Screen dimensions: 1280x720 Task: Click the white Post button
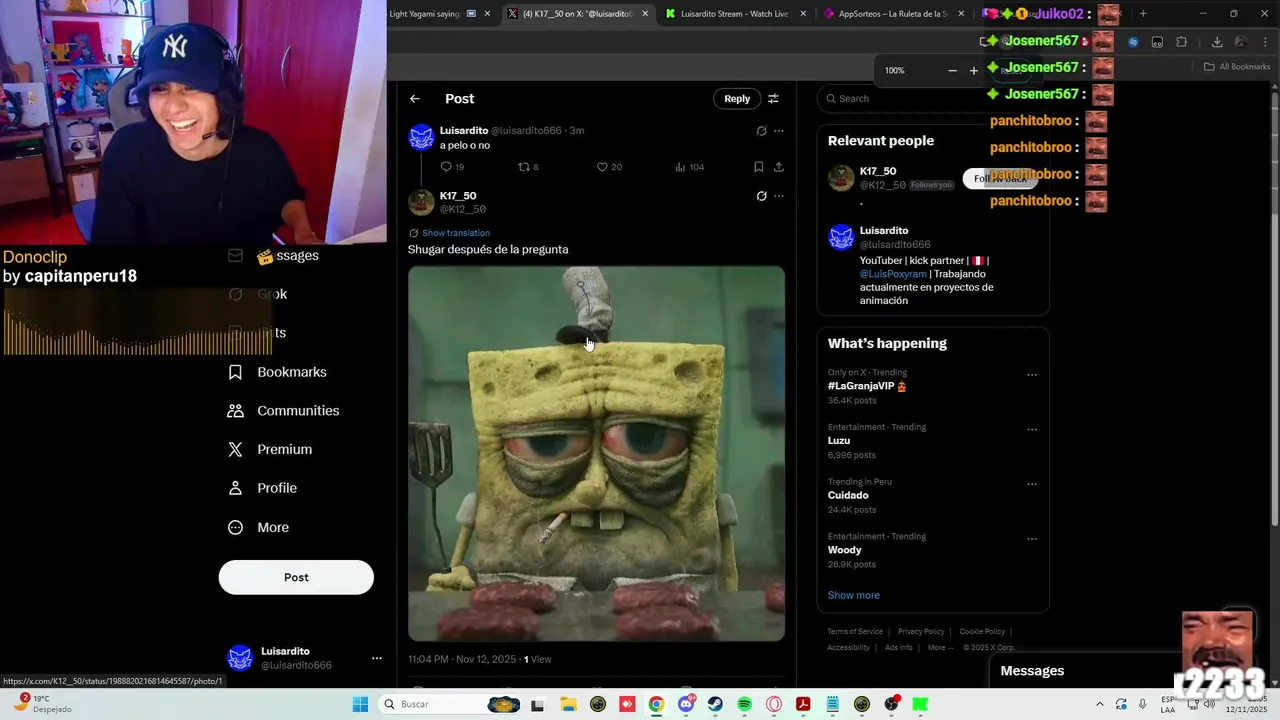pyautogui.click(x=296, y=577)
